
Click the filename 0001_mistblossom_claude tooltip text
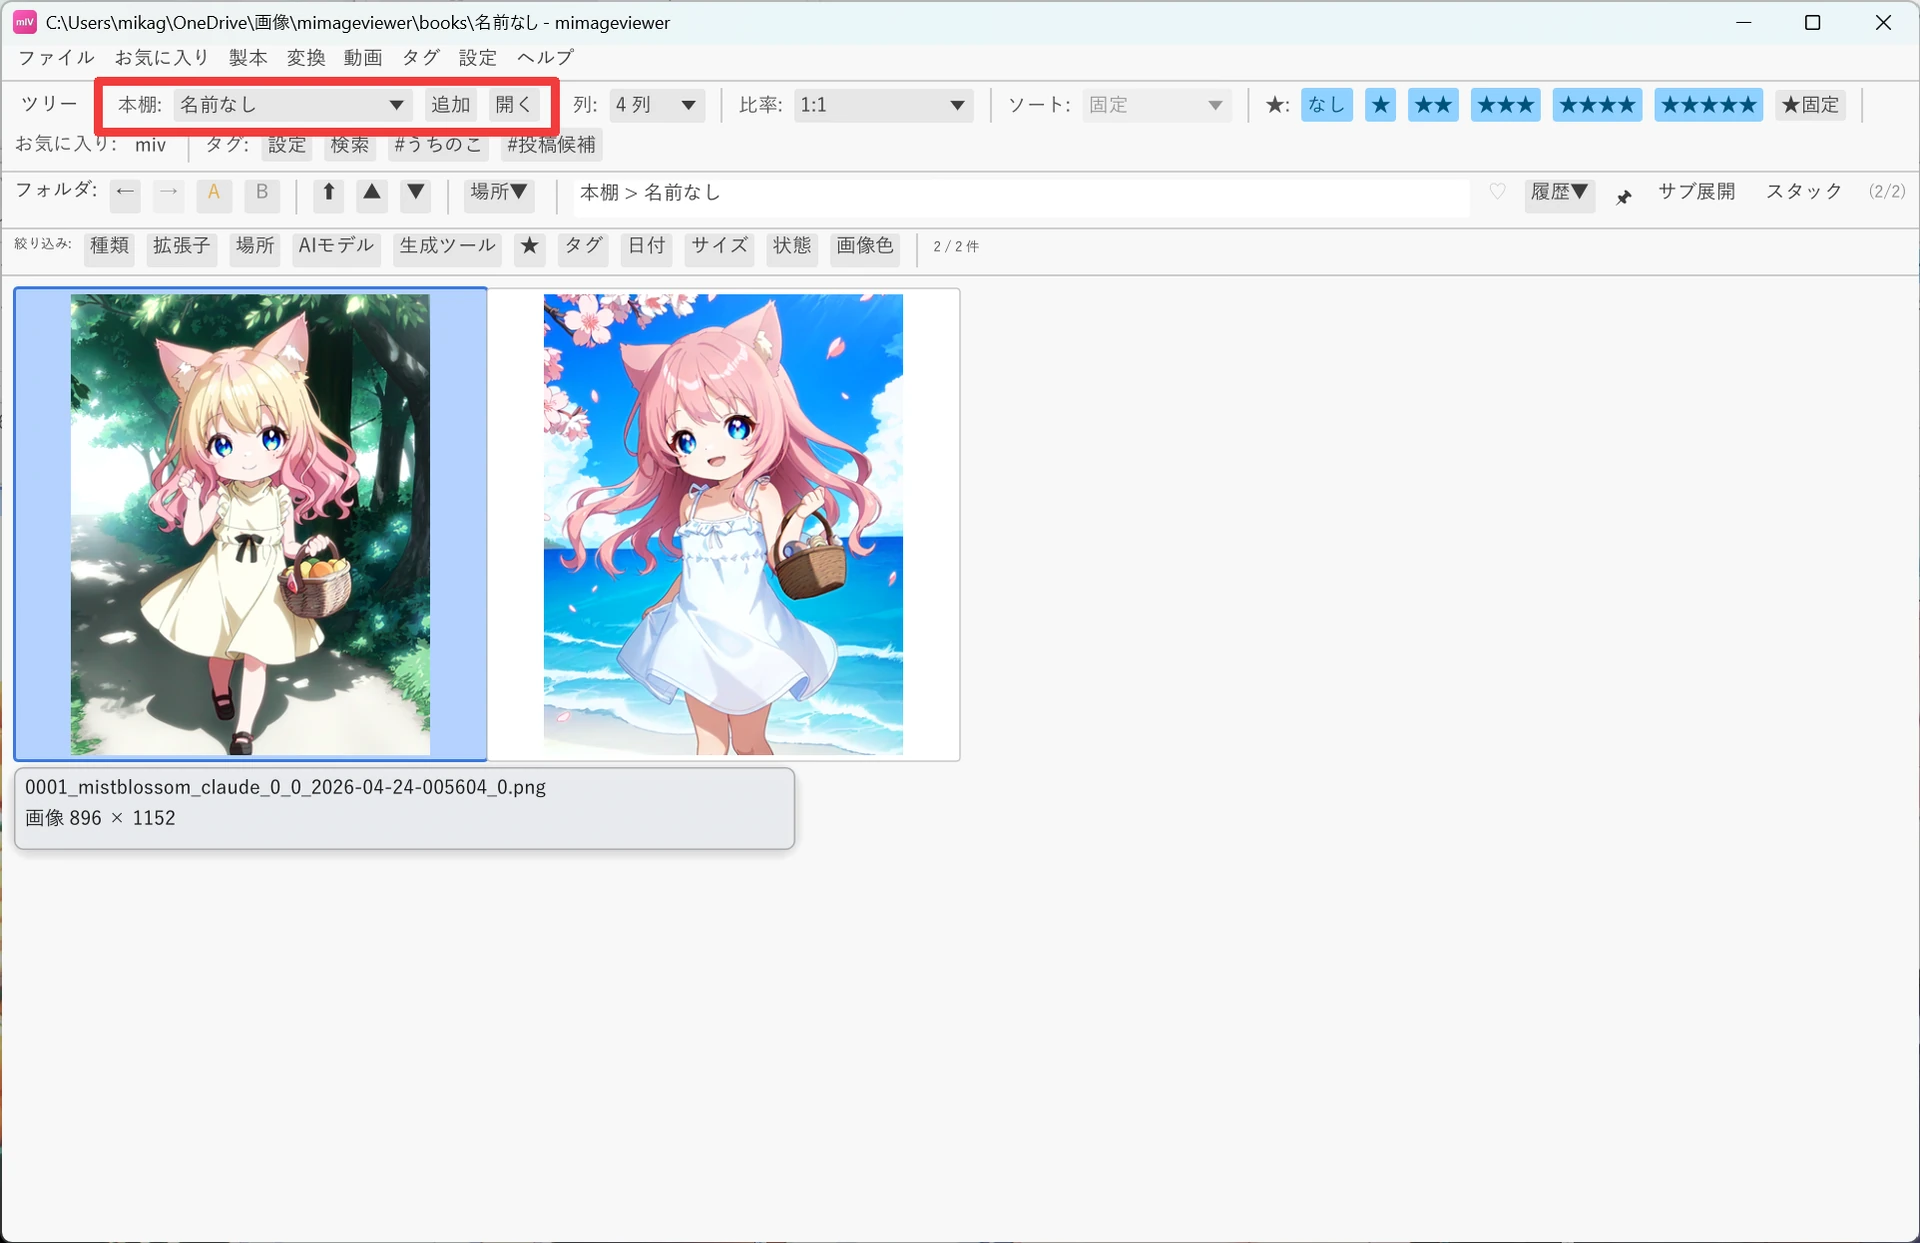285,787
